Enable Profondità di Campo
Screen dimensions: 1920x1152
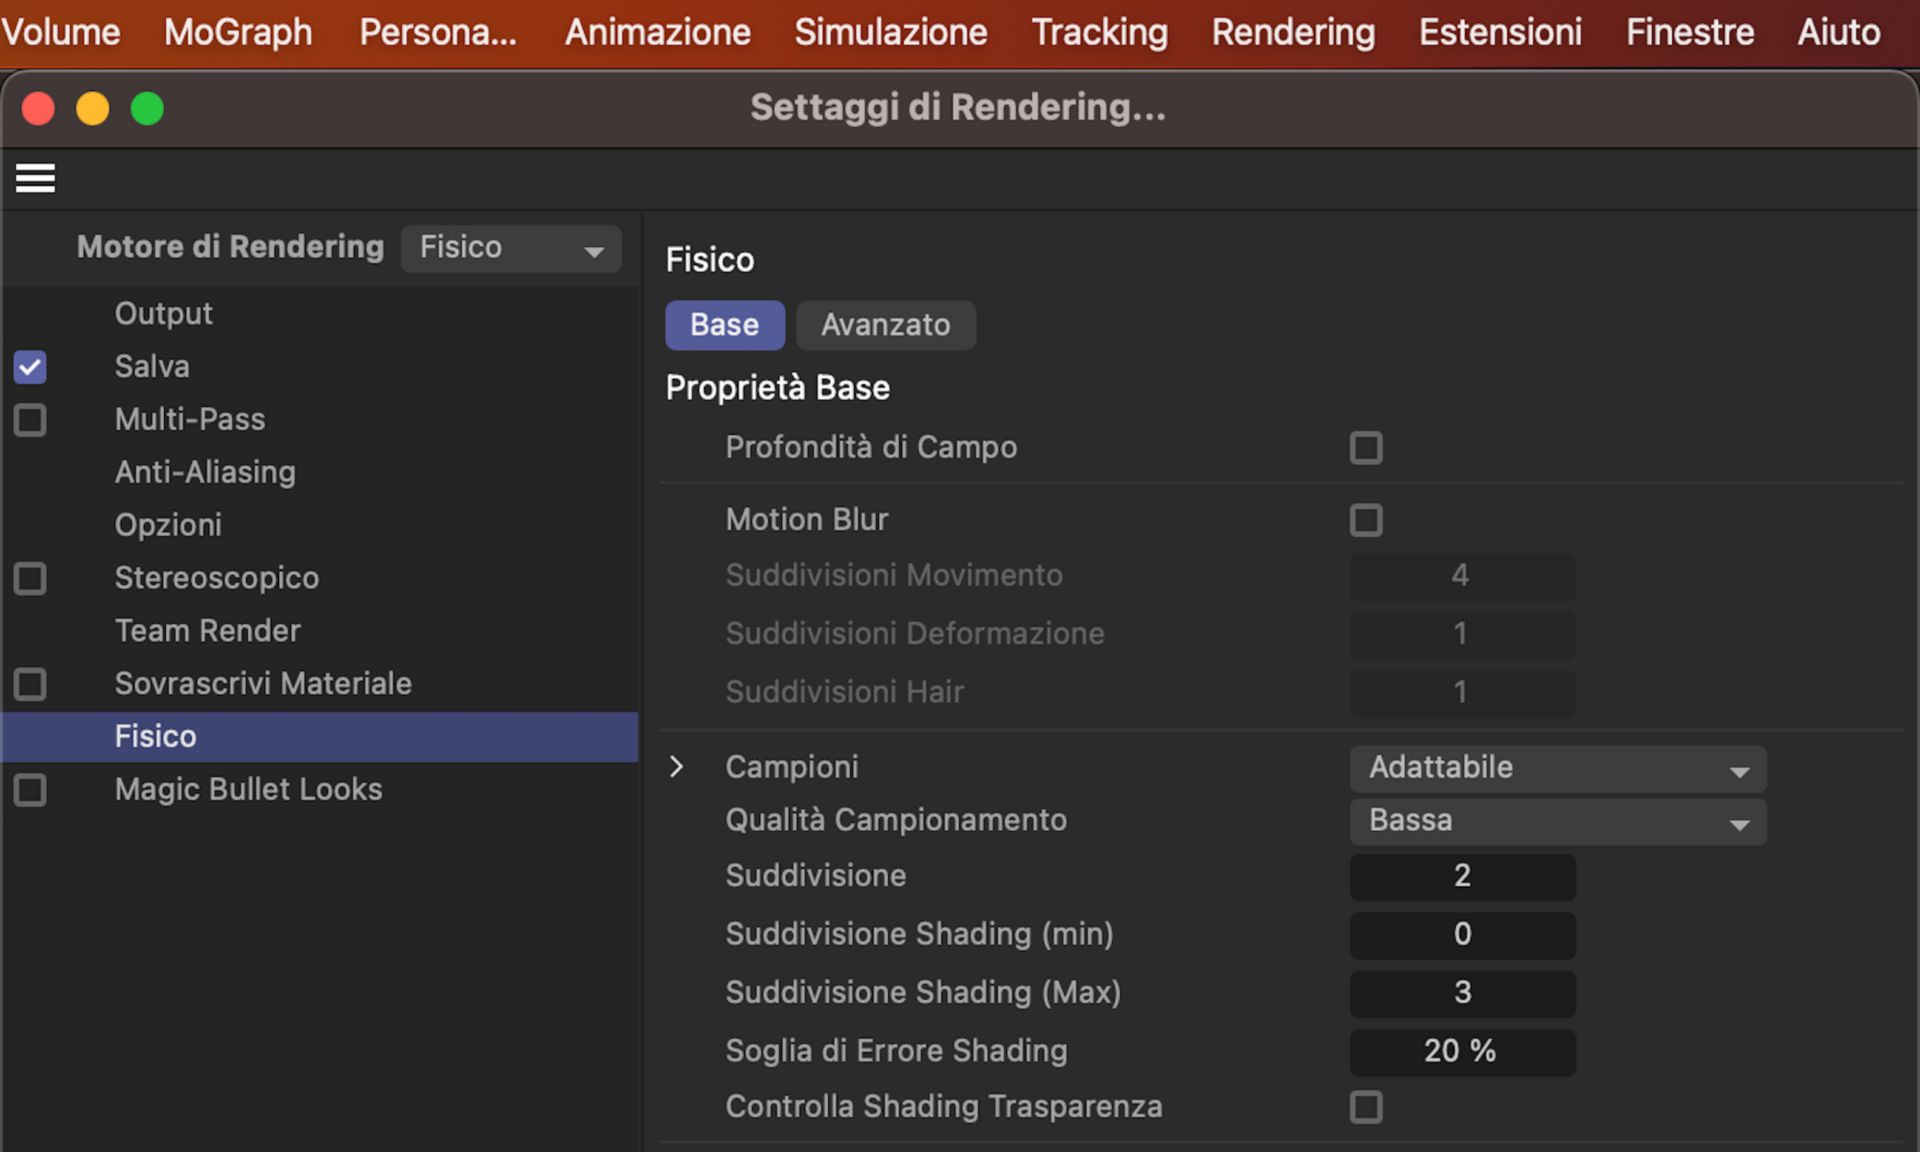1366,447
